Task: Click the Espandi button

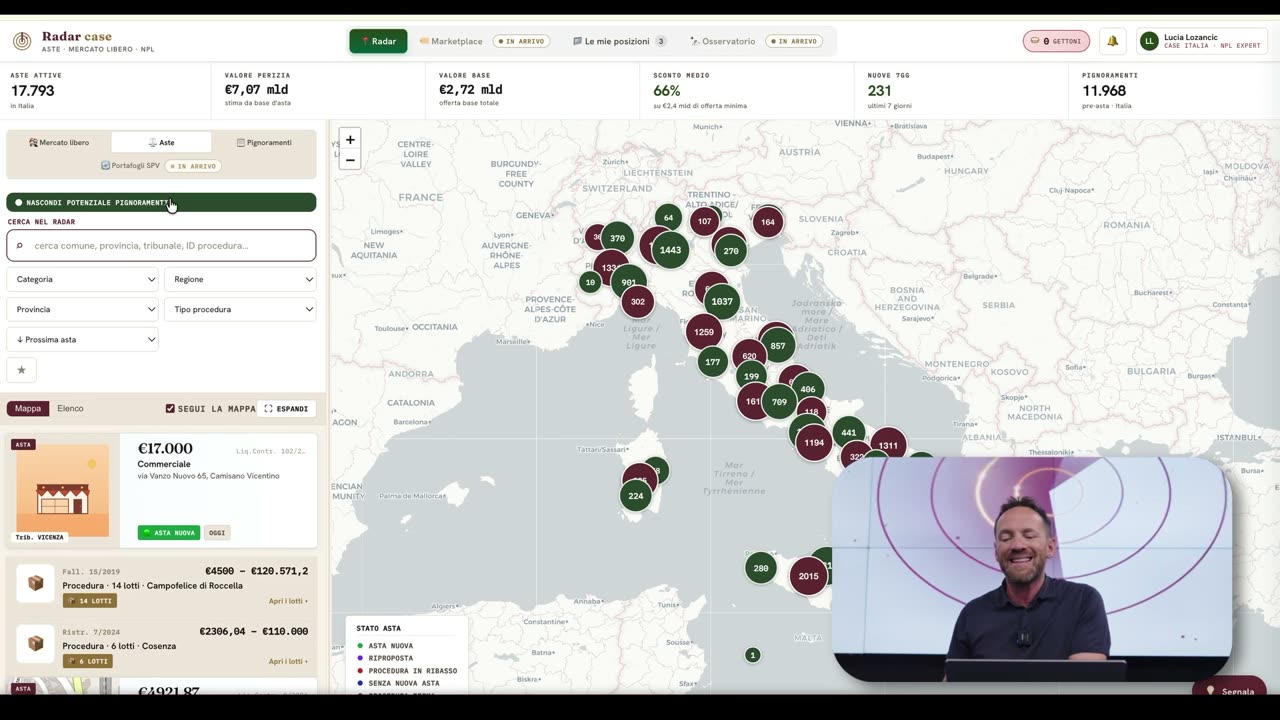Action: click(286, 409)
